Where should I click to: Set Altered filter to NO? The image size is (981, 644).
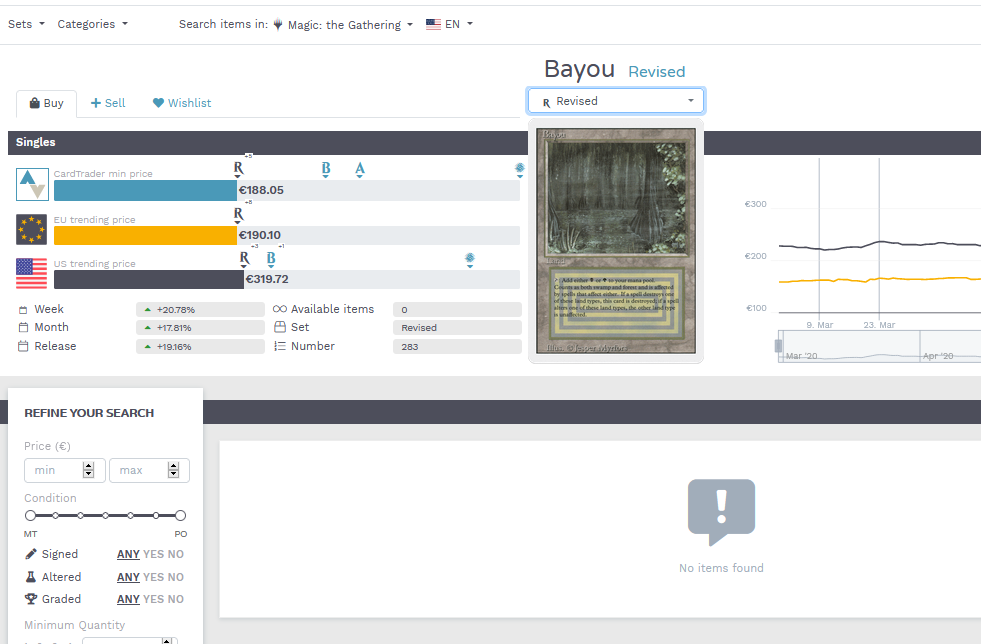coord(176,577)
